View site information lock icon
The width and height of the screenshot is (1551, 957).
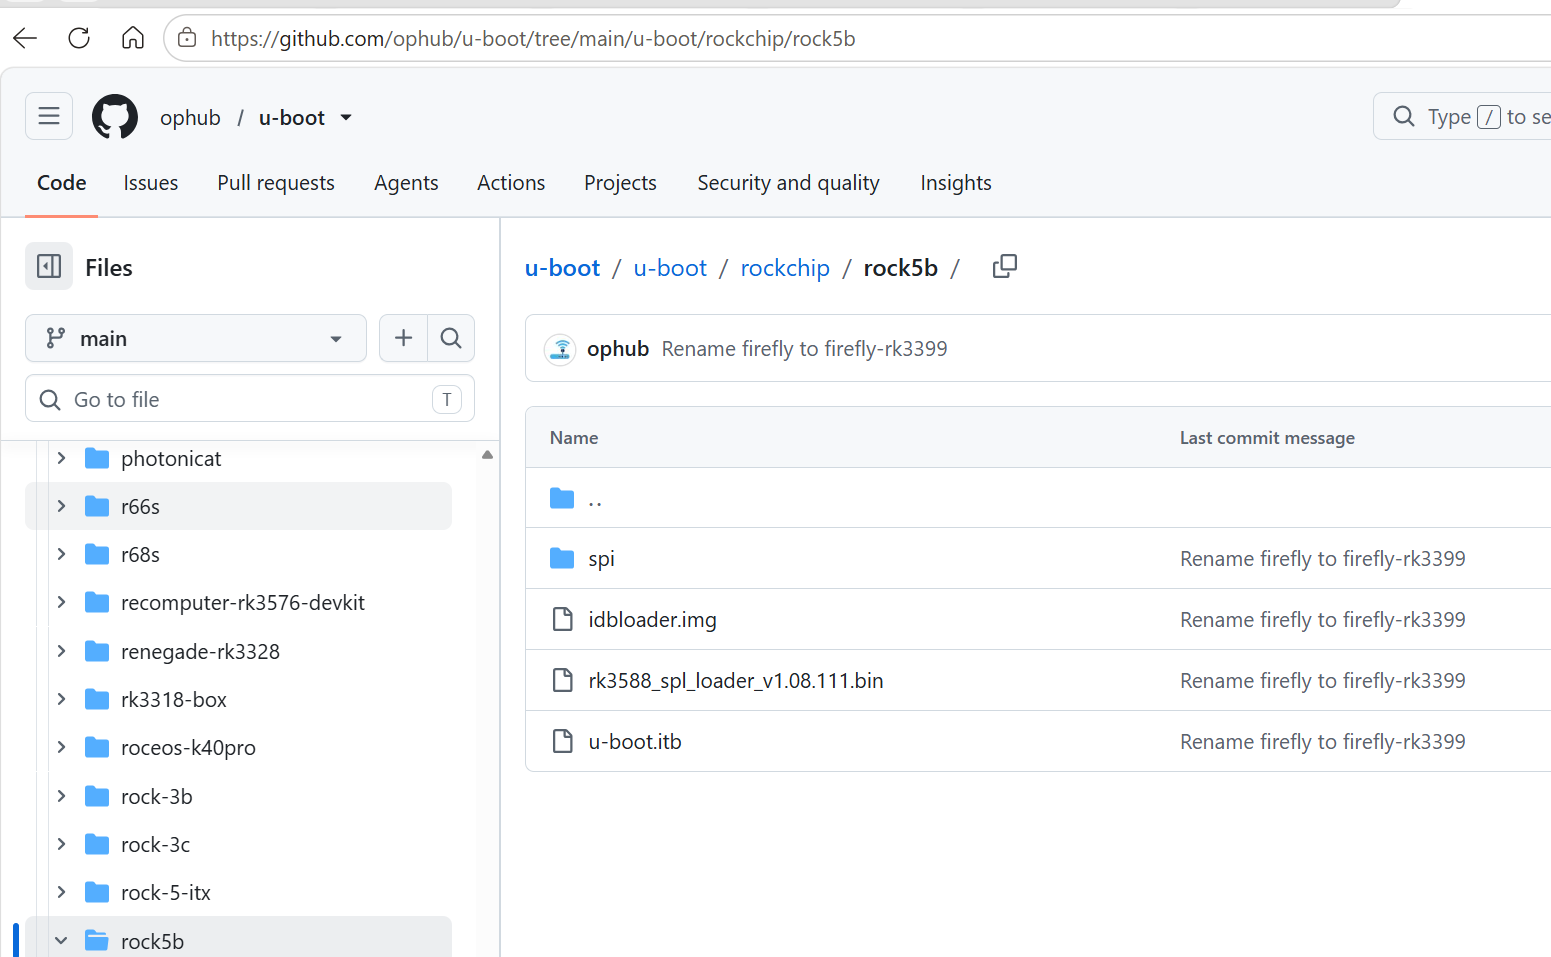tap(187, 38)
